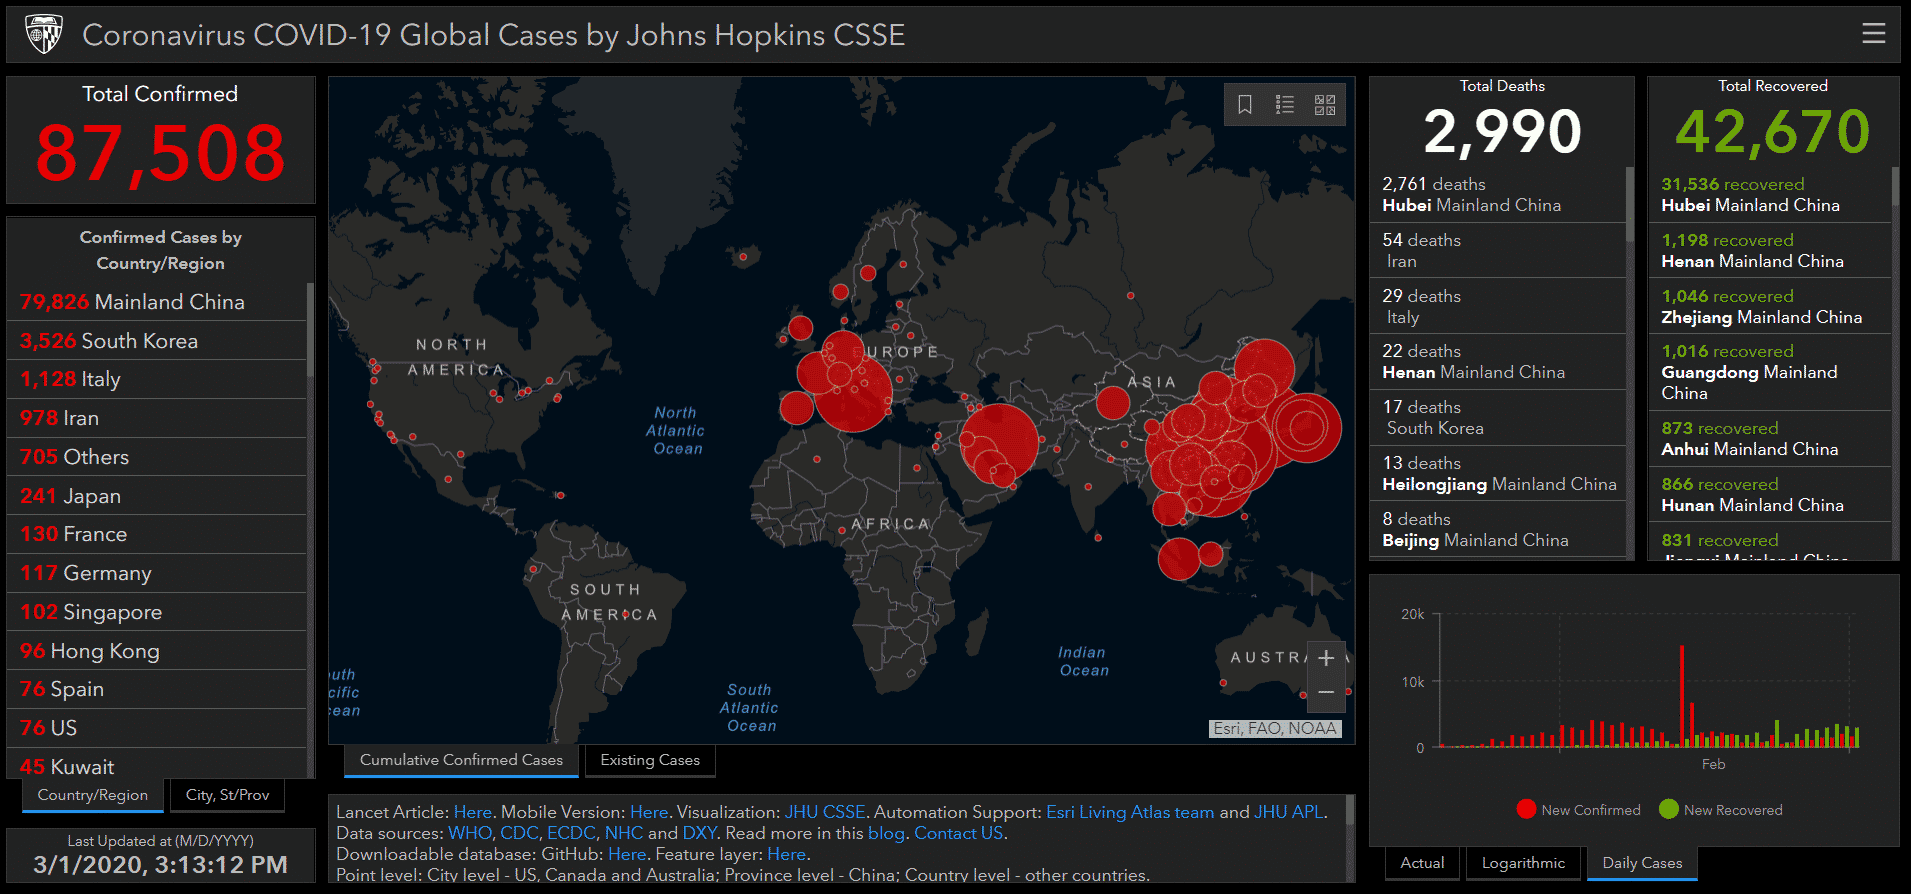Image resolution: width=1911 pixels, height=894 pixels.
Task: Toggle New Recovered legend green dot
Action: click(x=1668, y=809)
